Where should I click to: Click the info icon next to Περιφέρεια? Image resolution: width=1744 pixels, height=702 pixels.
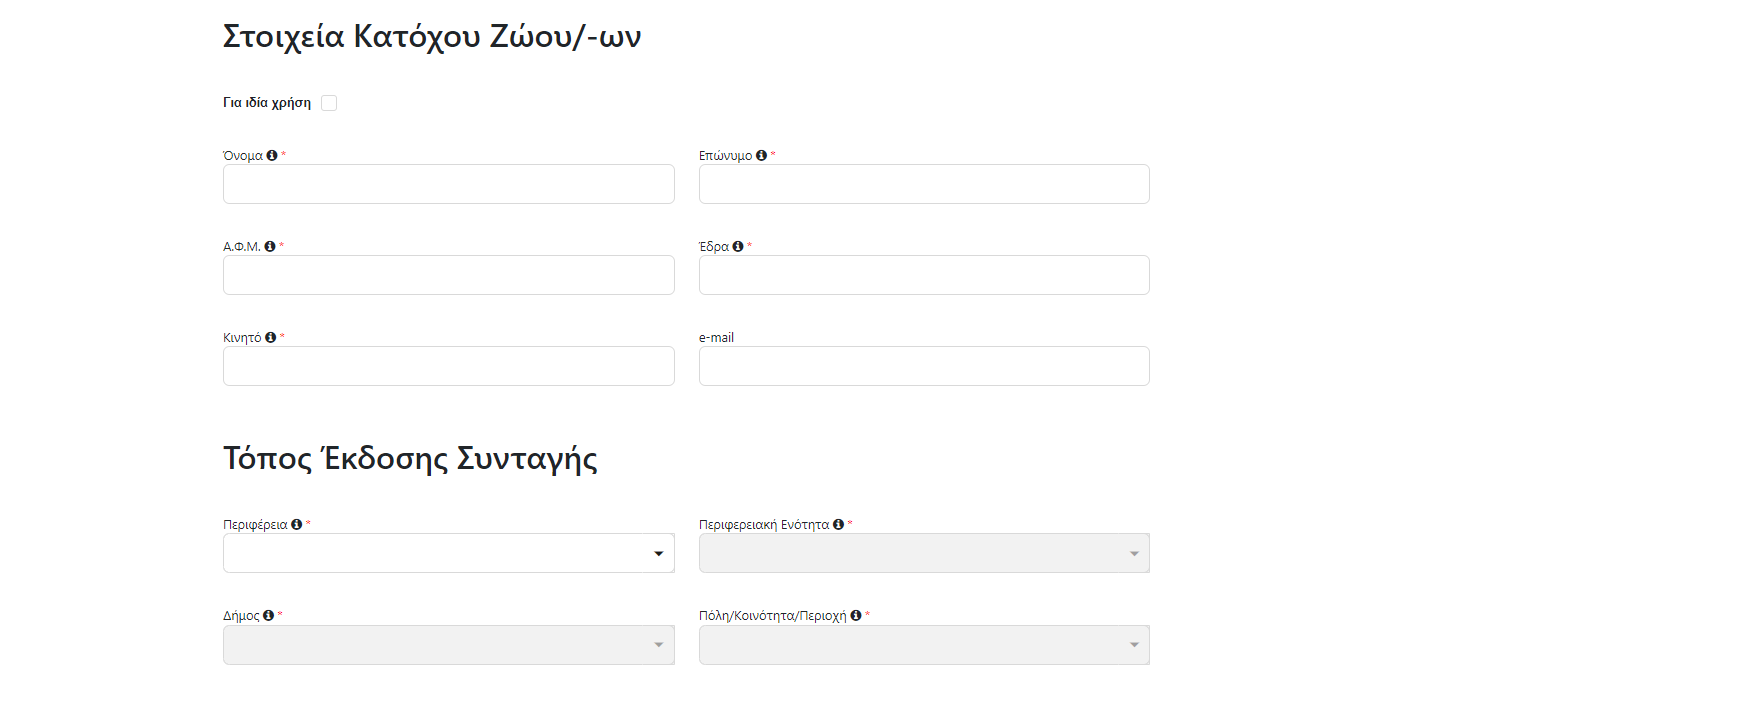(297, 524)
